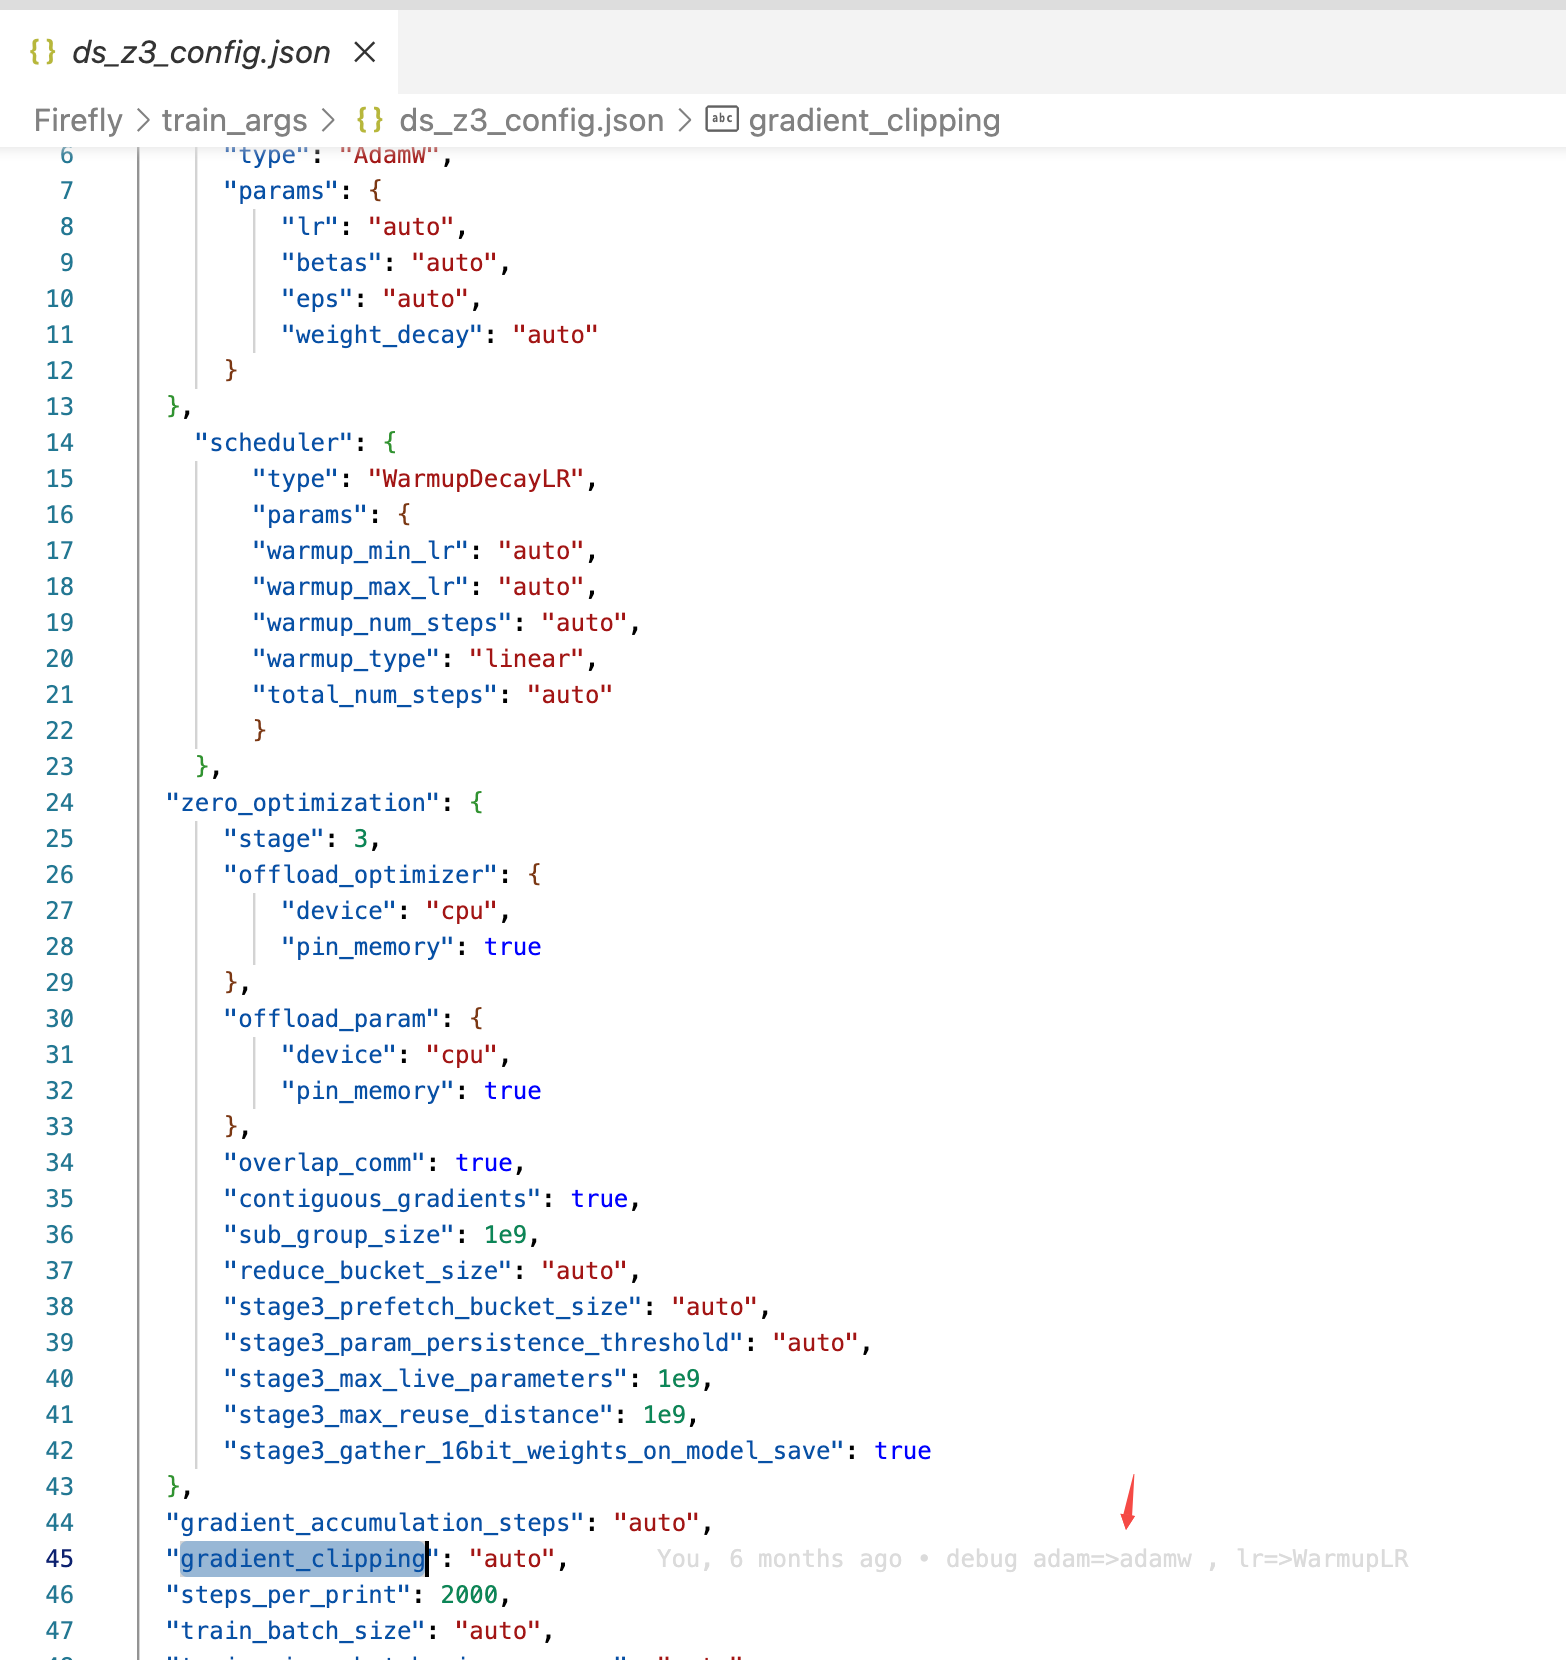Click the "AdamW" value on line 6
1566x1660 pixels.
[389, 155]
